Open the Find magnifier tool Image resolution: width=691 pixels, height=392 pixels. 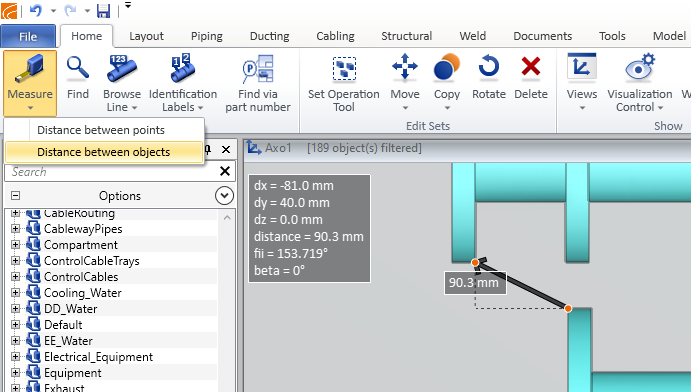pos(78,69)
